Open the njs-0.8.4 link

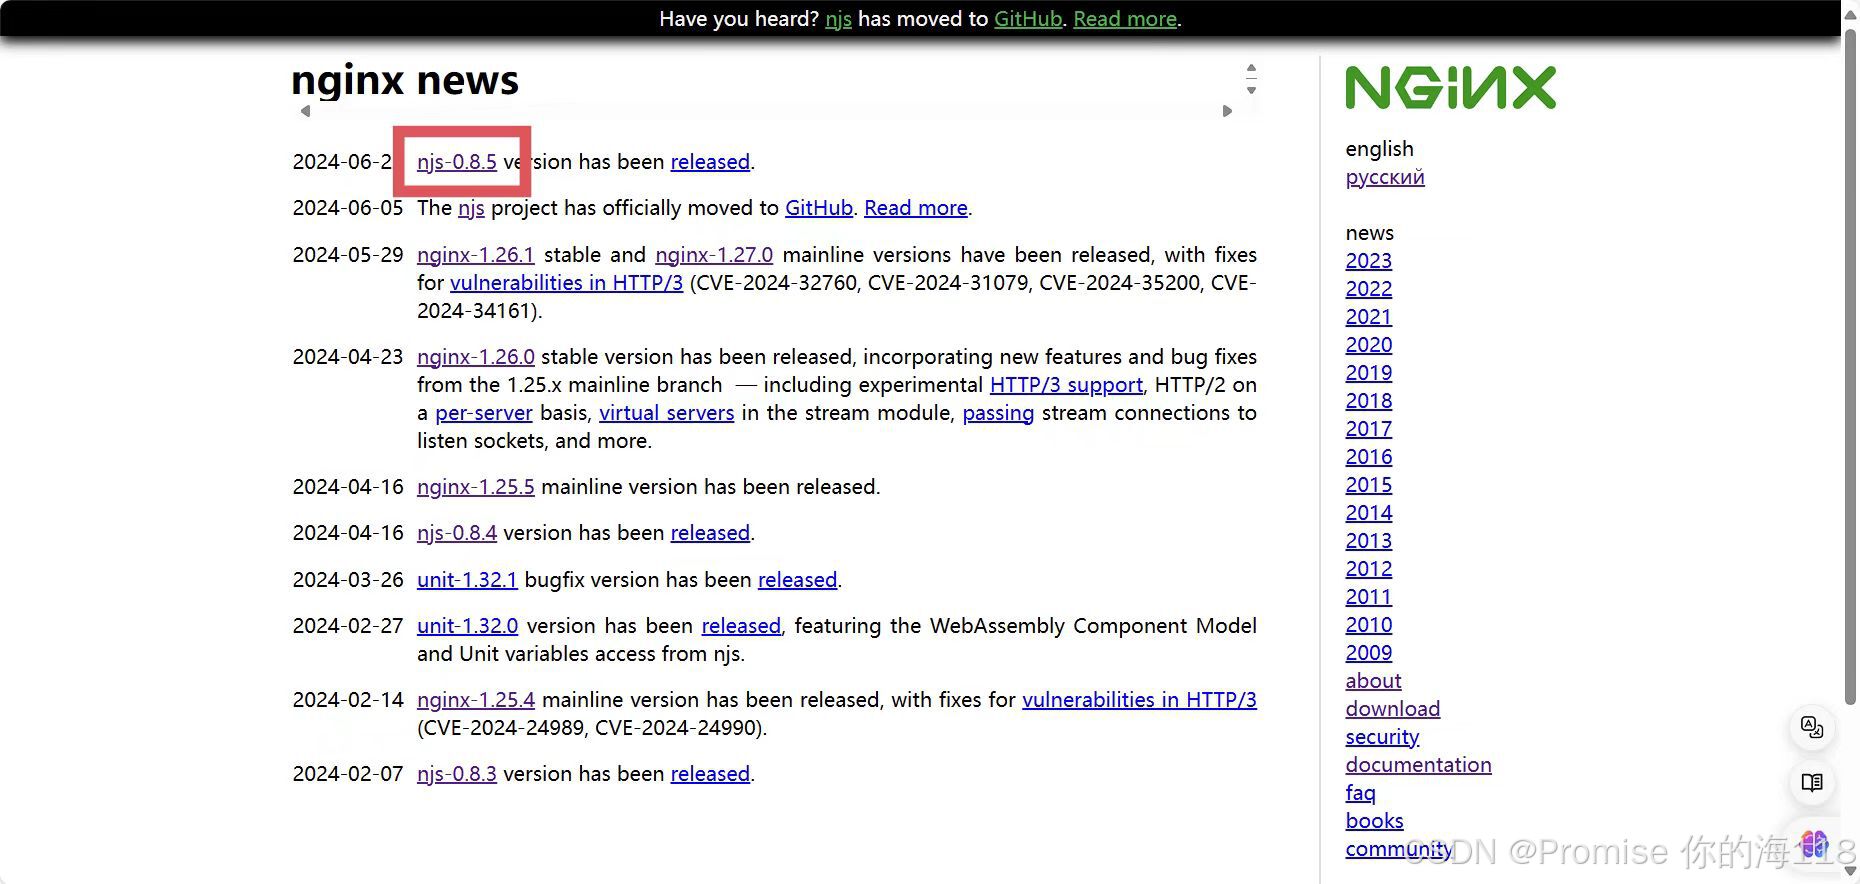coord(457,533)
